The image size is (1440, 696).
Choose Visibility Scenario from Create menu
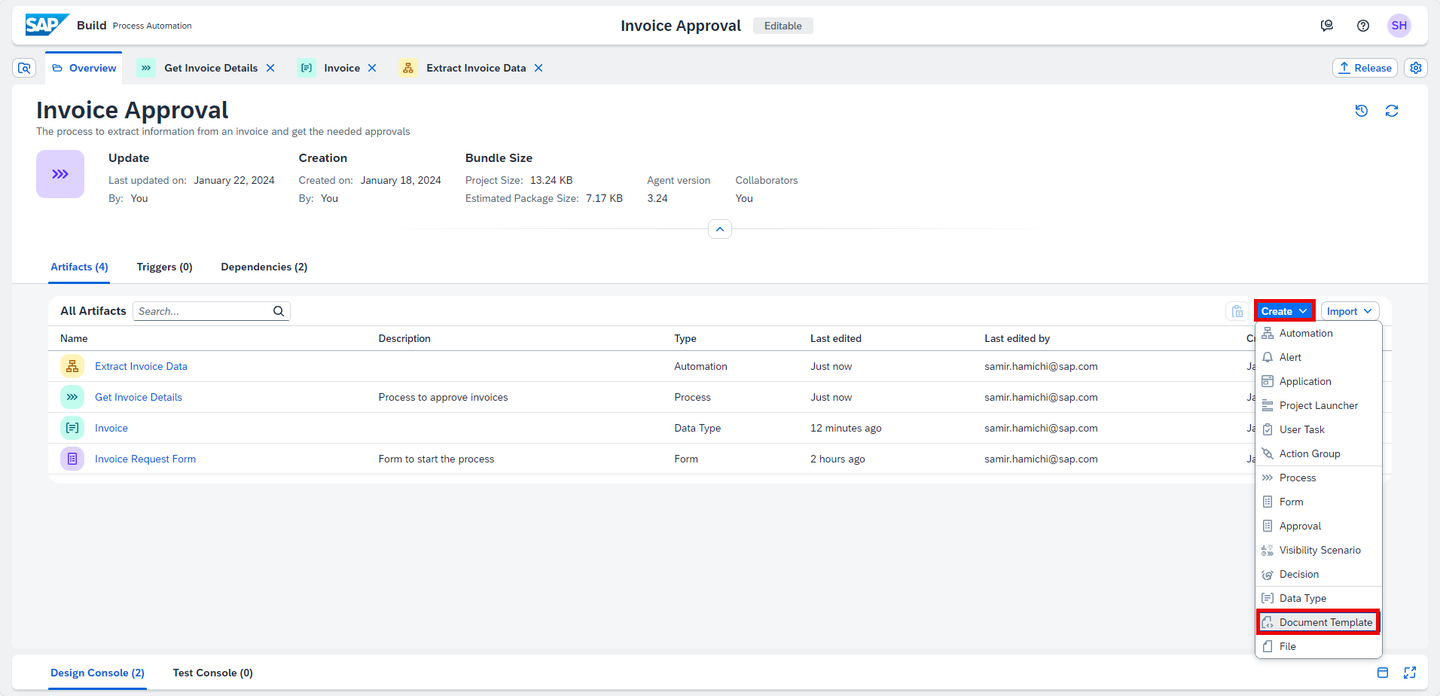click(x=1318, y=549)
